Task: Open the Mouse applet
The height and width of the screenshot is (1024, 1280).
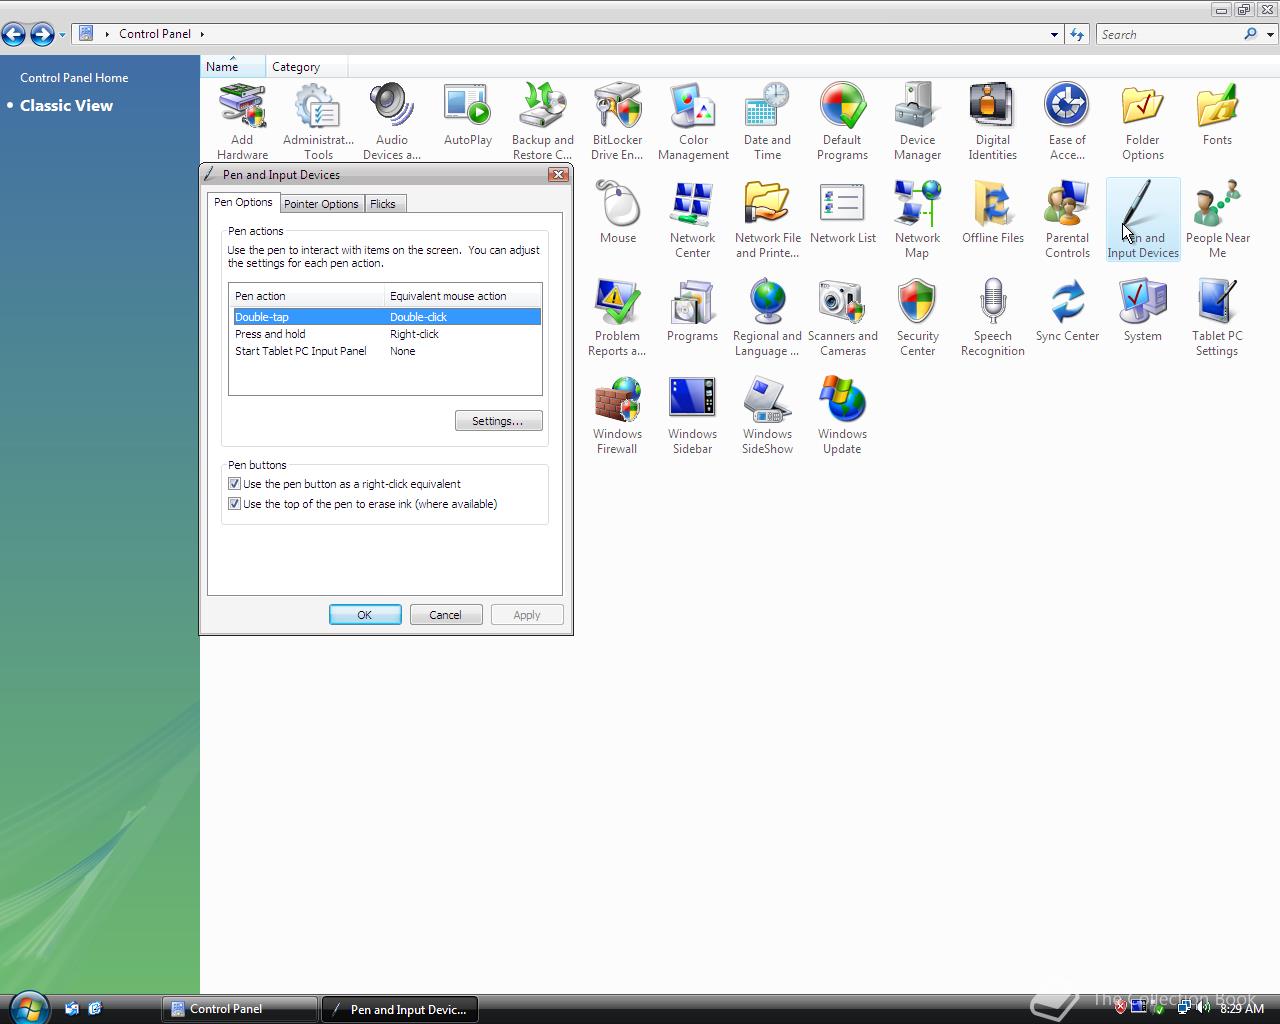Action: tap(618, 213)
